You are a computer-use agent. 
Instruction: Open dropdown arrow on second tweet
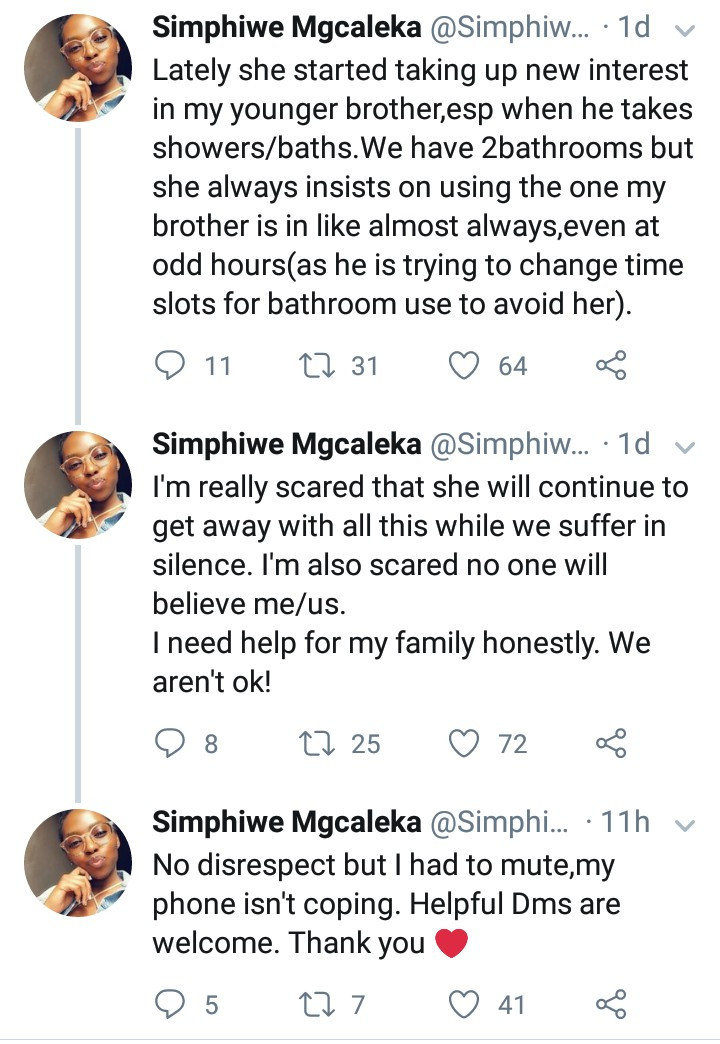click(x=685, y=445)
